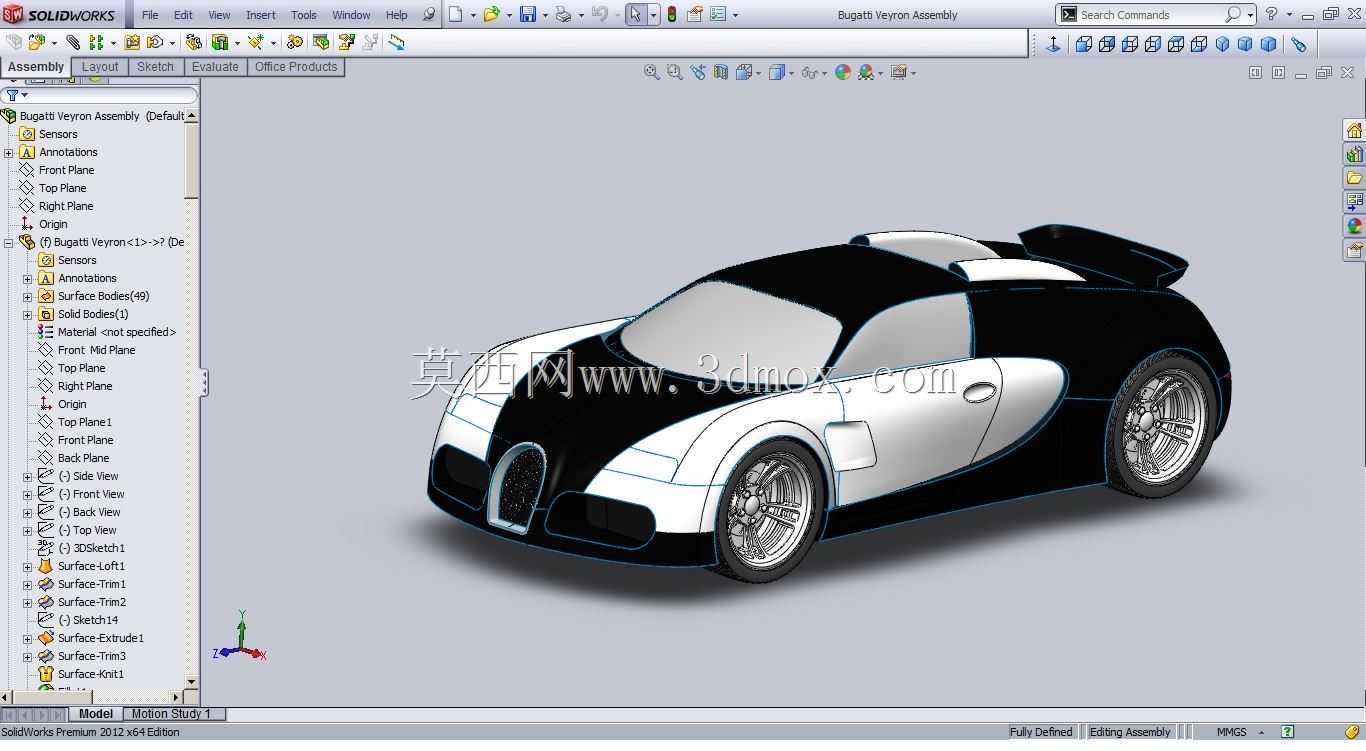Expand Solid Bodies(1) folder

(x=27, y=315)
